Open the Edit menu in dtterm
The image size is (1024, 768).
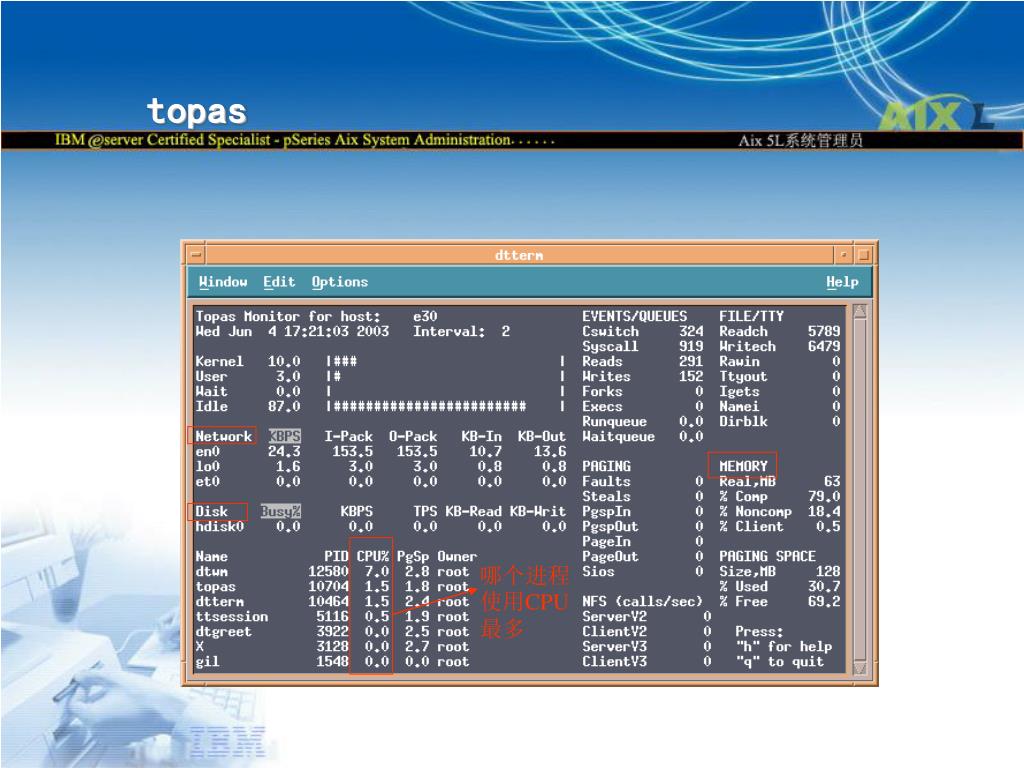pyautogui.click(x=279, y=282)
